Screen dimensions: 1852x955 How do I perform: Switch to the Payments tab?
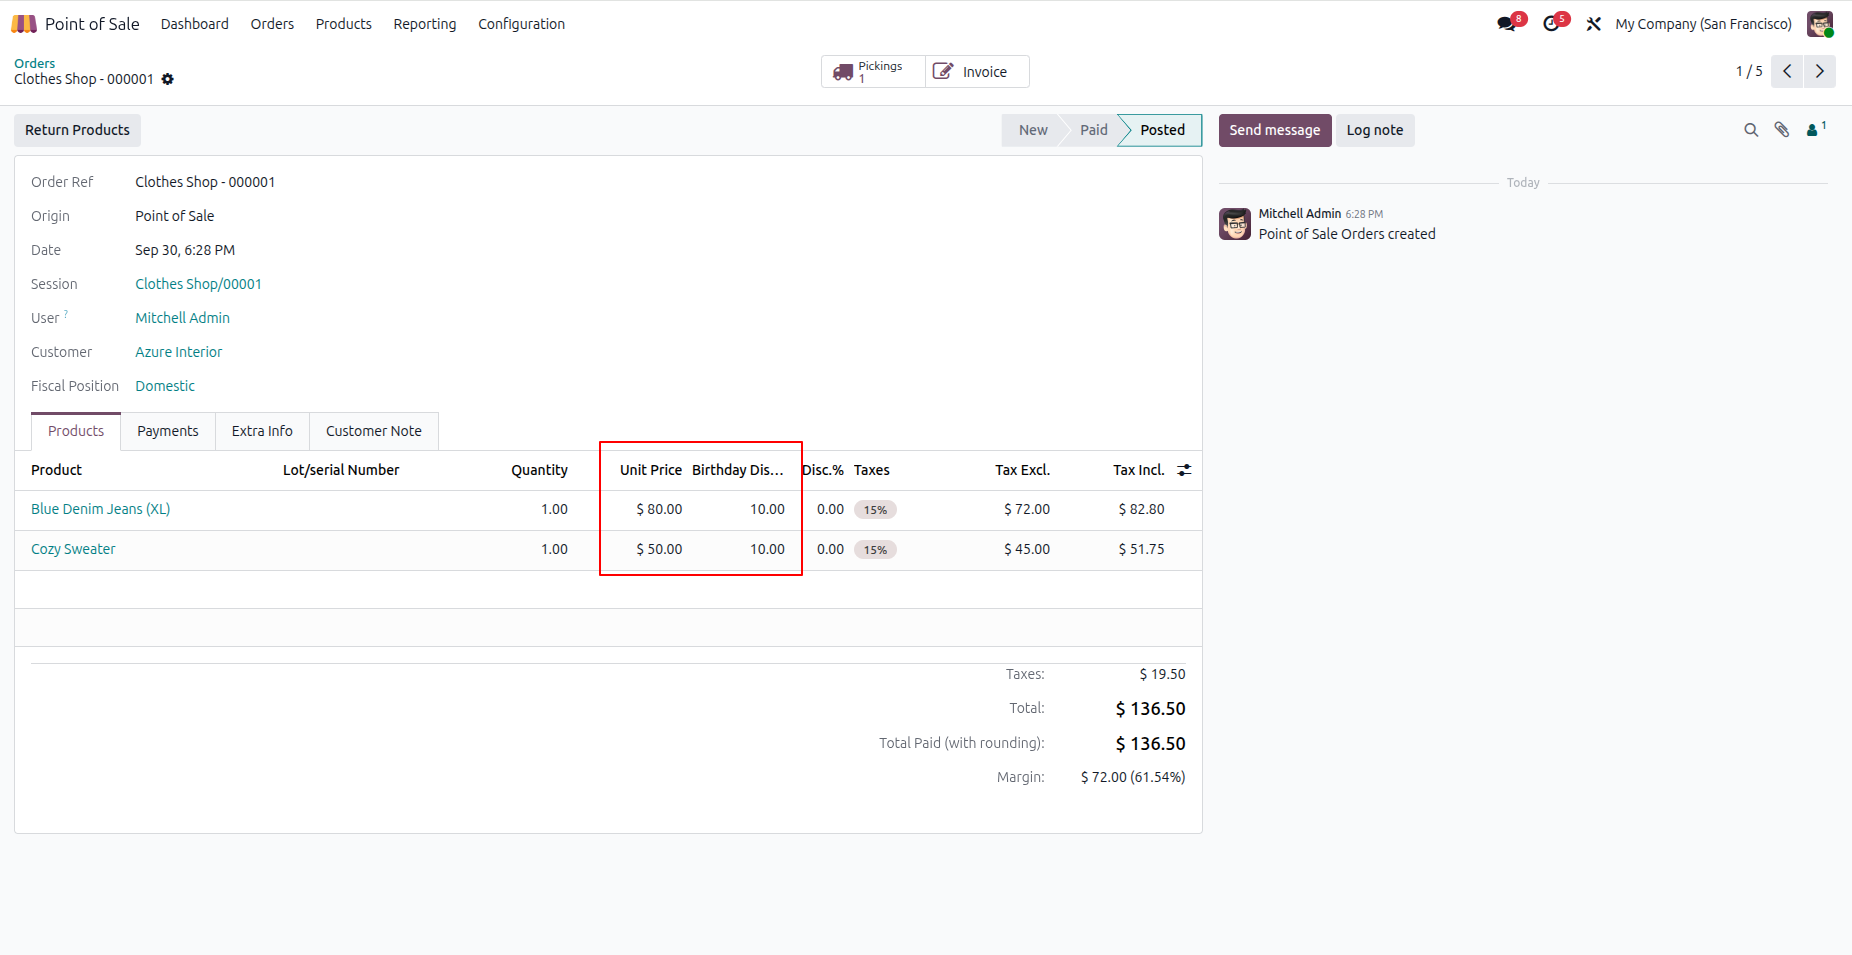[168, 431]
